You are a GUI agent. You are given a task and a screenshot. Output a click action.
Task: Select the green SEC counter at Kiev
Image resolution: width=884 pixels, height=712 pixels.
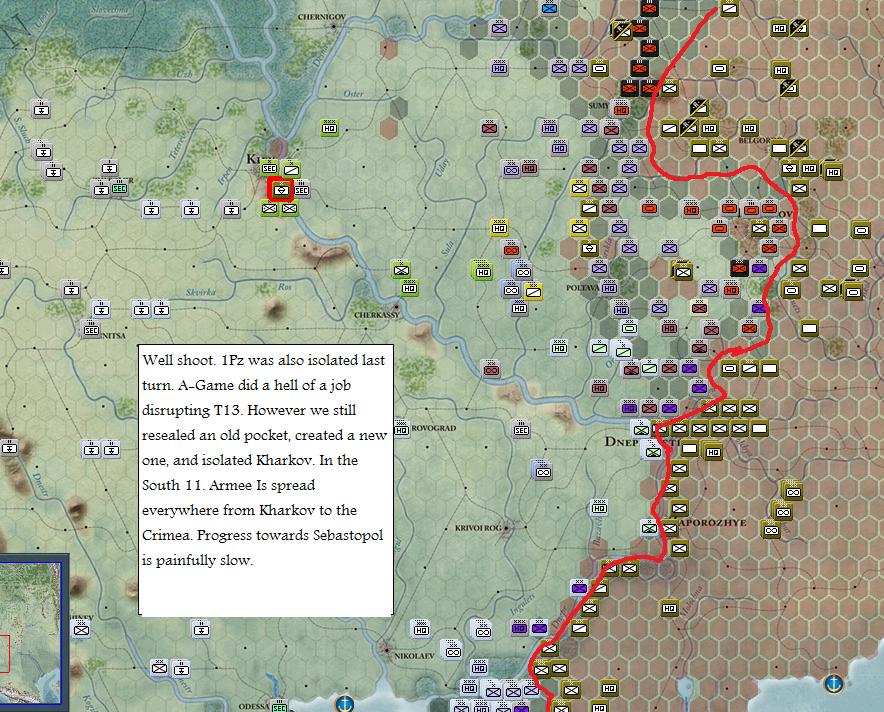point(269,168)
